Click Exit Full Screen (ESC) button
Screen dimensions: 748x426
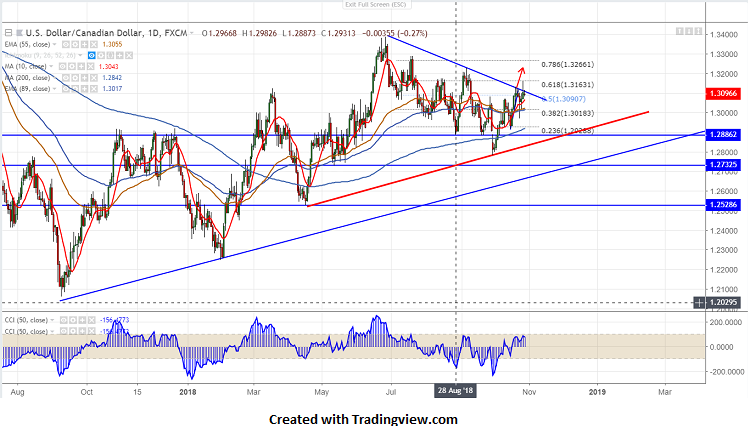tap(376, 5)
